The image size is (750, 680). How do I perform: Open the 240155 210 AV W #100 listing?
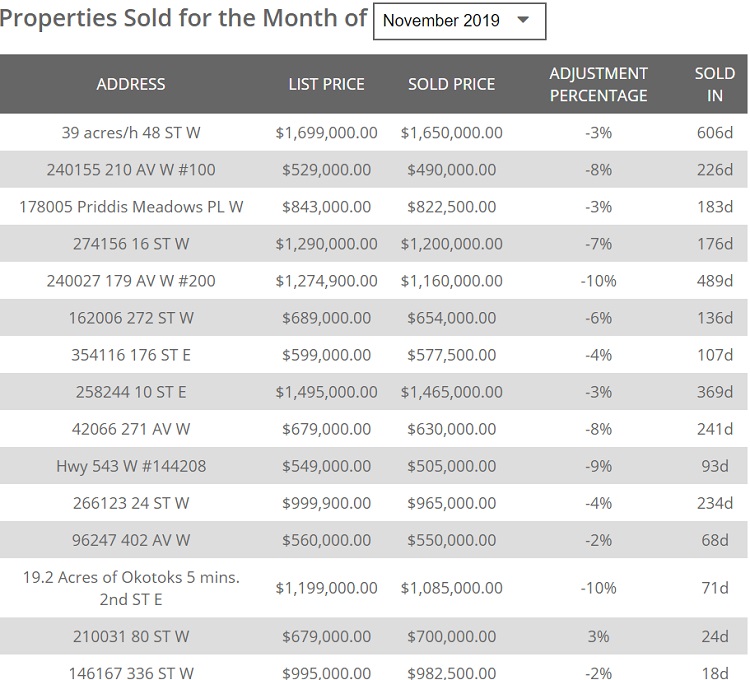(x=131, y=170)
